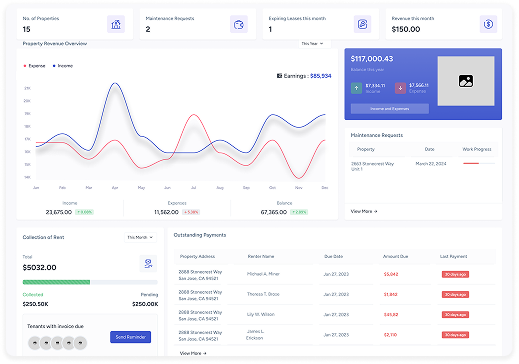This screenshot has width=519, height=364.
Task: Click the Collection of Rent total icon
Action: (148, 264)
